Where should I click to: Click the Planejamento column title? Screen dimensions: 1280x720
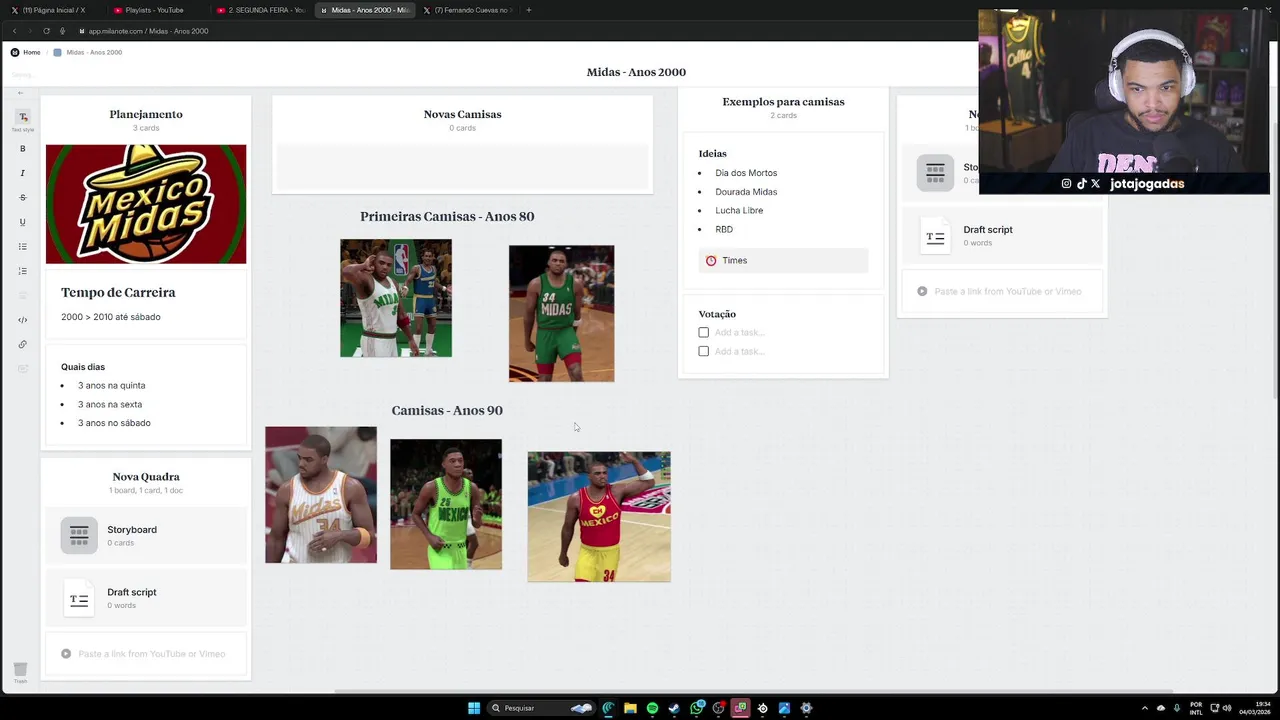(x=146, y=114)
